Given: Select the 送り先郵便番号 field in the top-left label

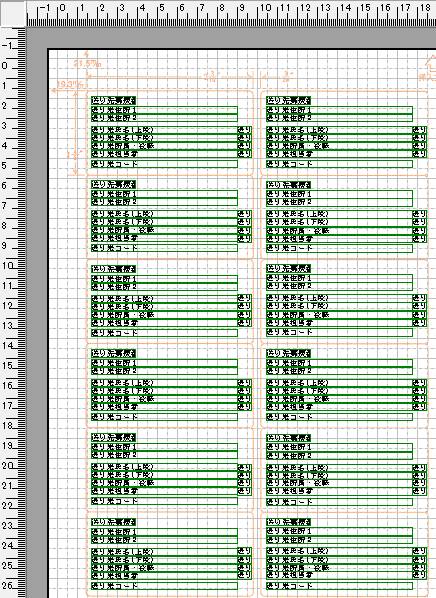Looking at the screenshot, I should 114,101.
